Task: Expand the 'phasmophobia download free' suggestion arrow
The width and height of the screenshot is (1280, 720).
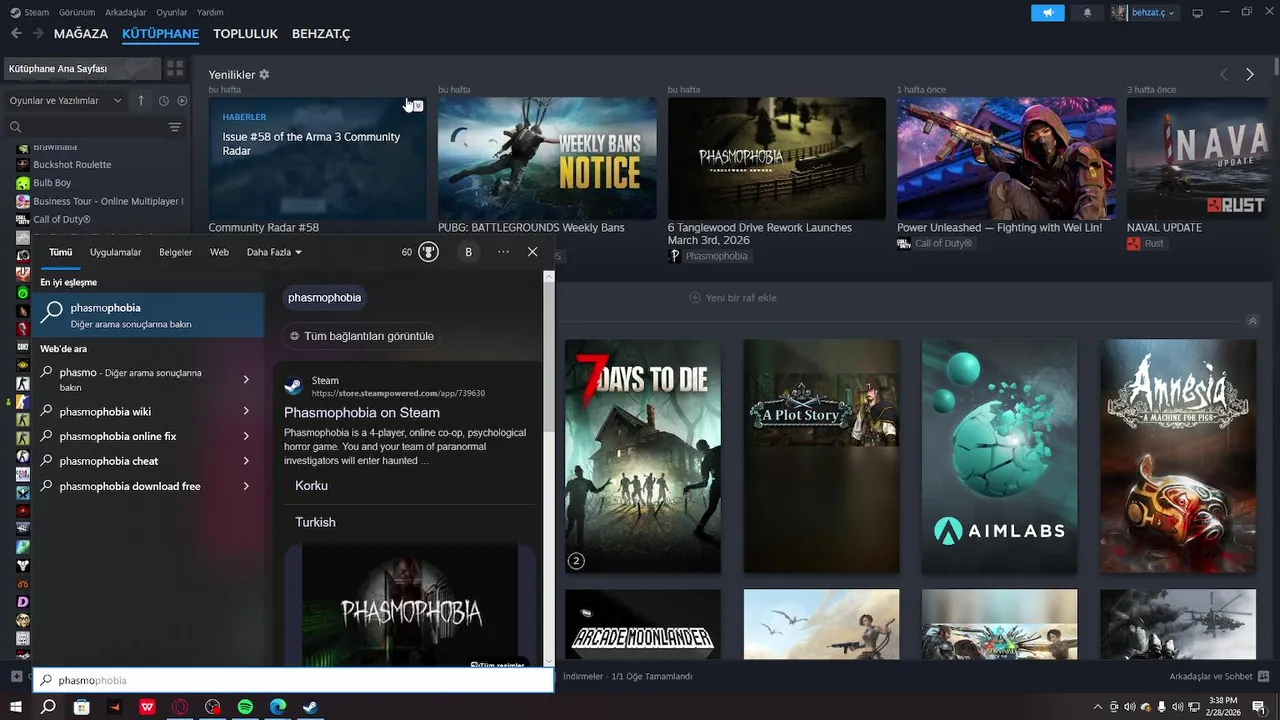Action: coord(246,486)
